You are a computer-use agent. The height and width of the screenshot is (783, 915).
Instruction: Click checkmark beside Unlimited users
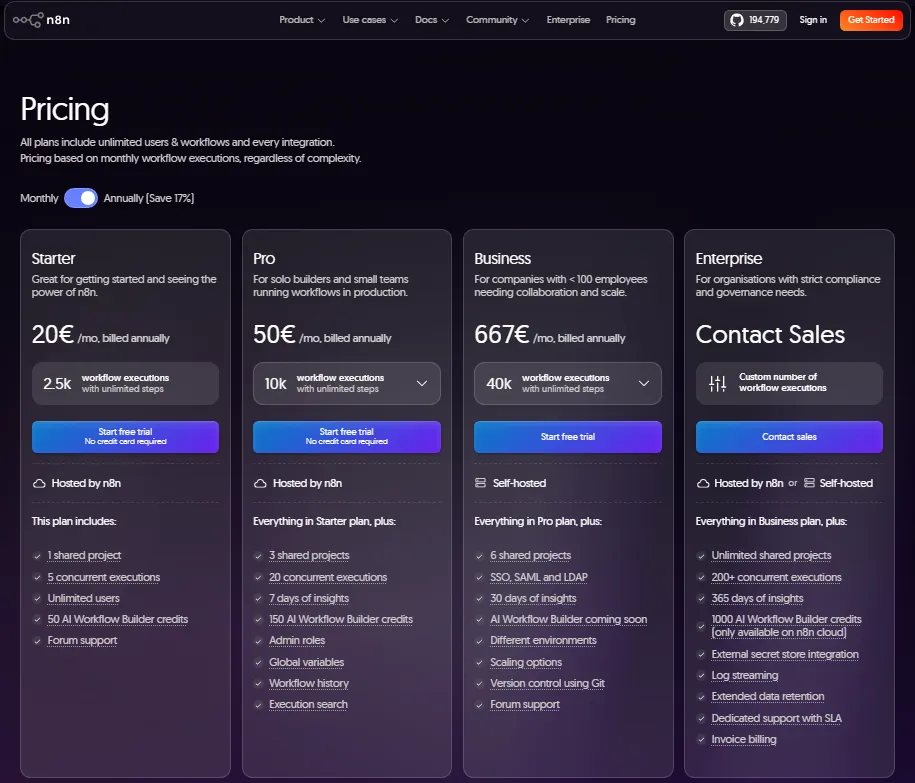click(37, 599)
